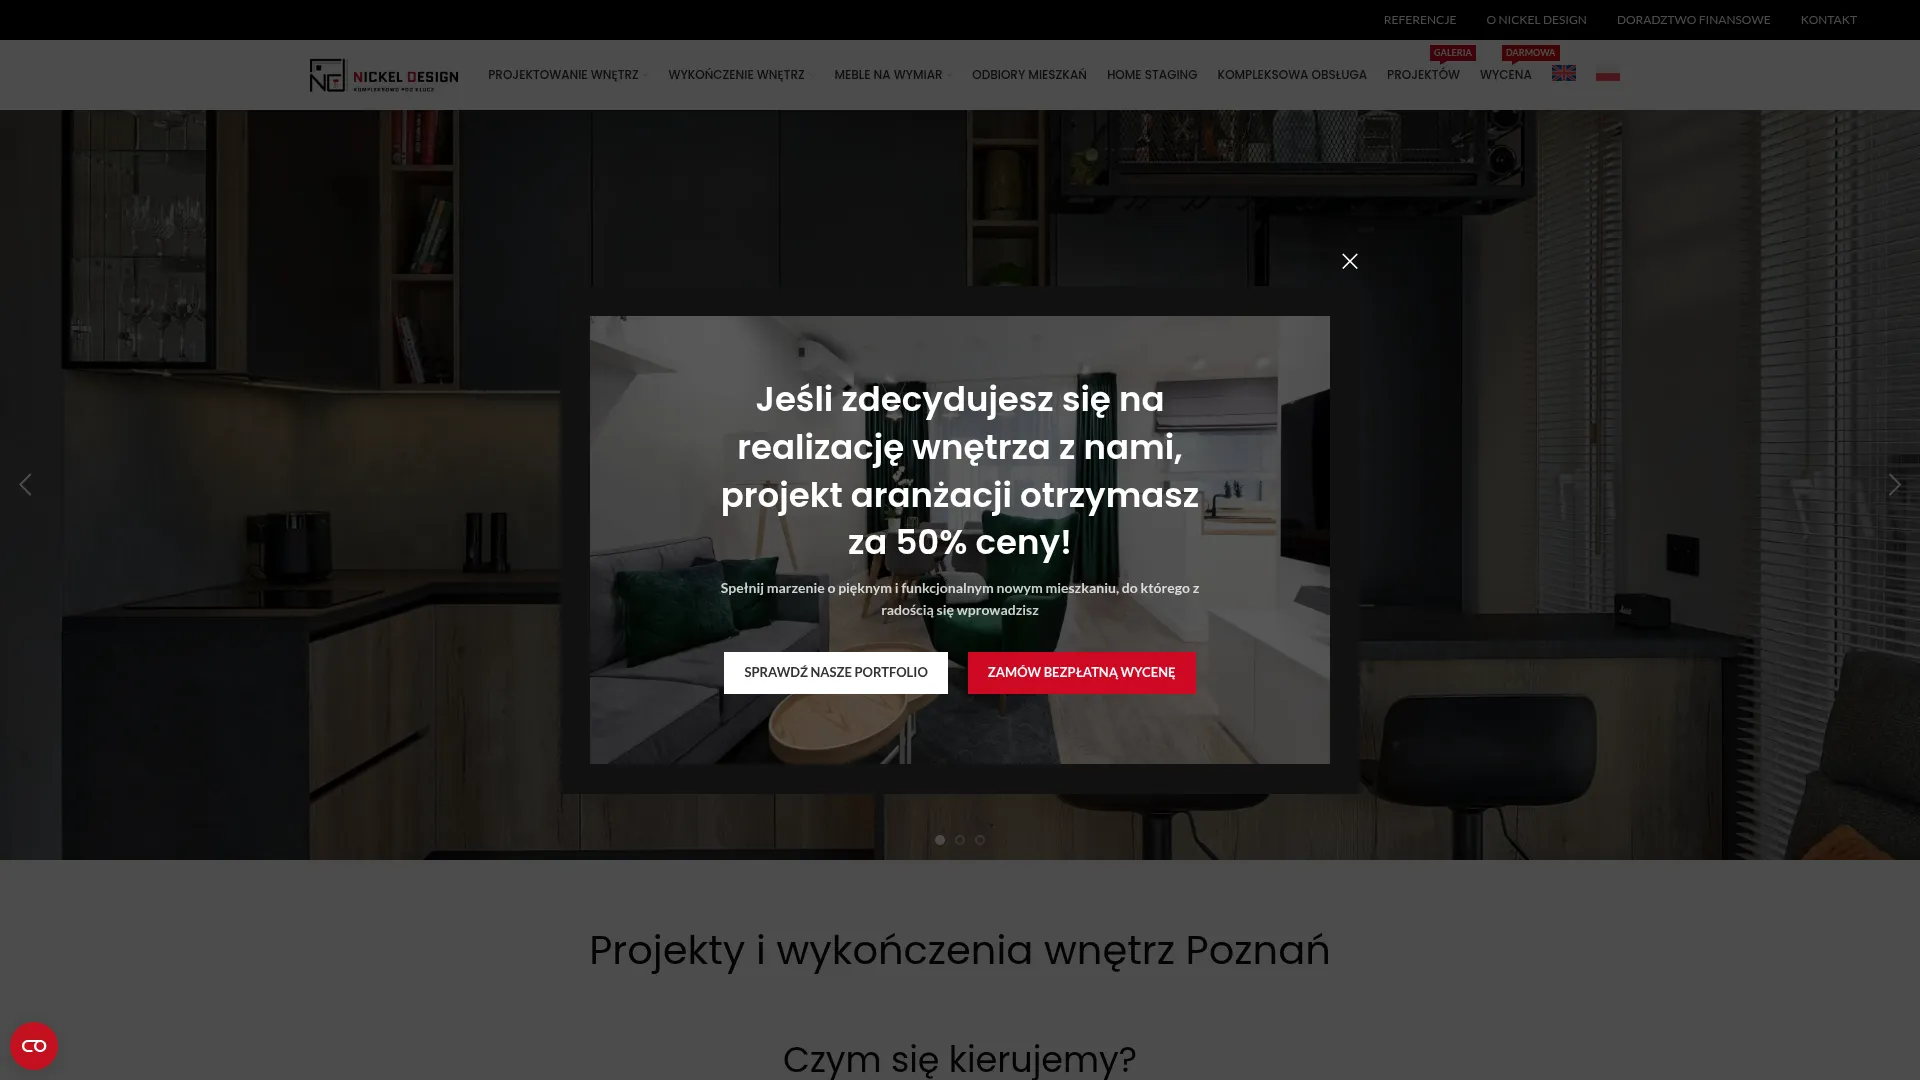
Task: Select the second carousel indicator dot
Action: (x=960, y=840)
